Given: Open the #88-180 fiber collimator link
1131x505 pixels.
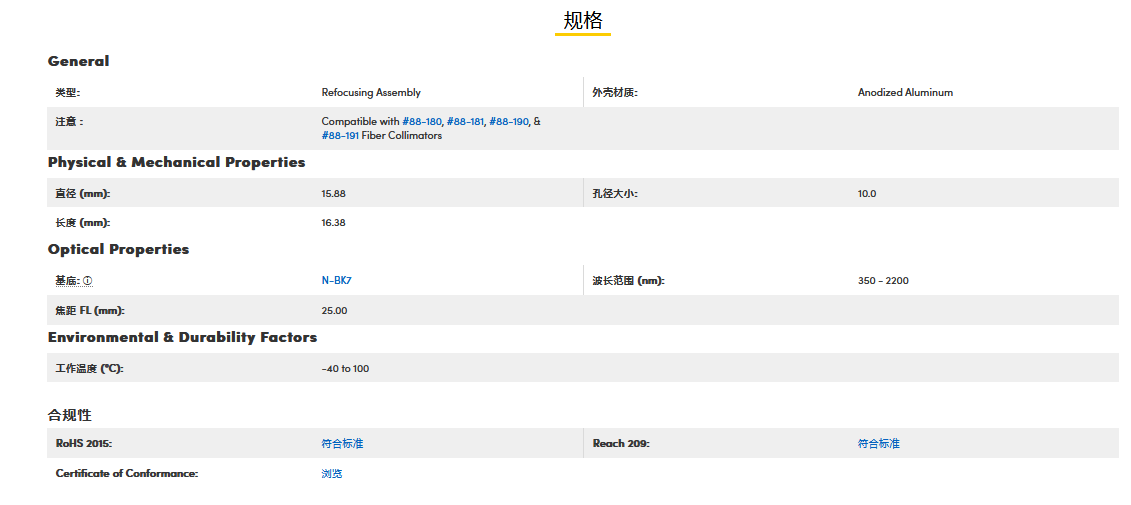Looking at the screenshot, I should coord(421,121).
